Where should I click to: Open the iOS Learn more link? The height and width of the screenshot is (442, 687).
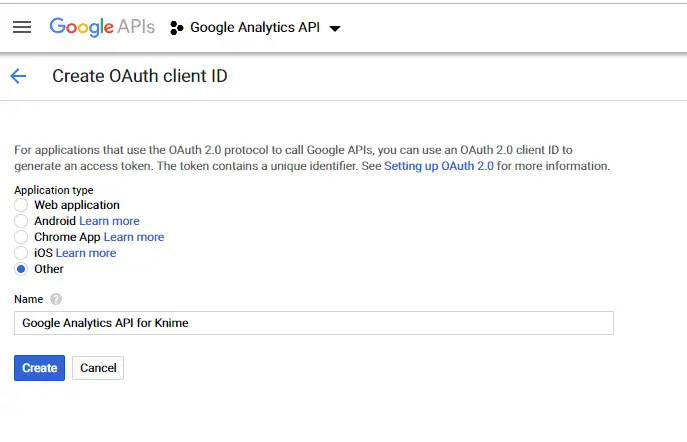(86, 253)
